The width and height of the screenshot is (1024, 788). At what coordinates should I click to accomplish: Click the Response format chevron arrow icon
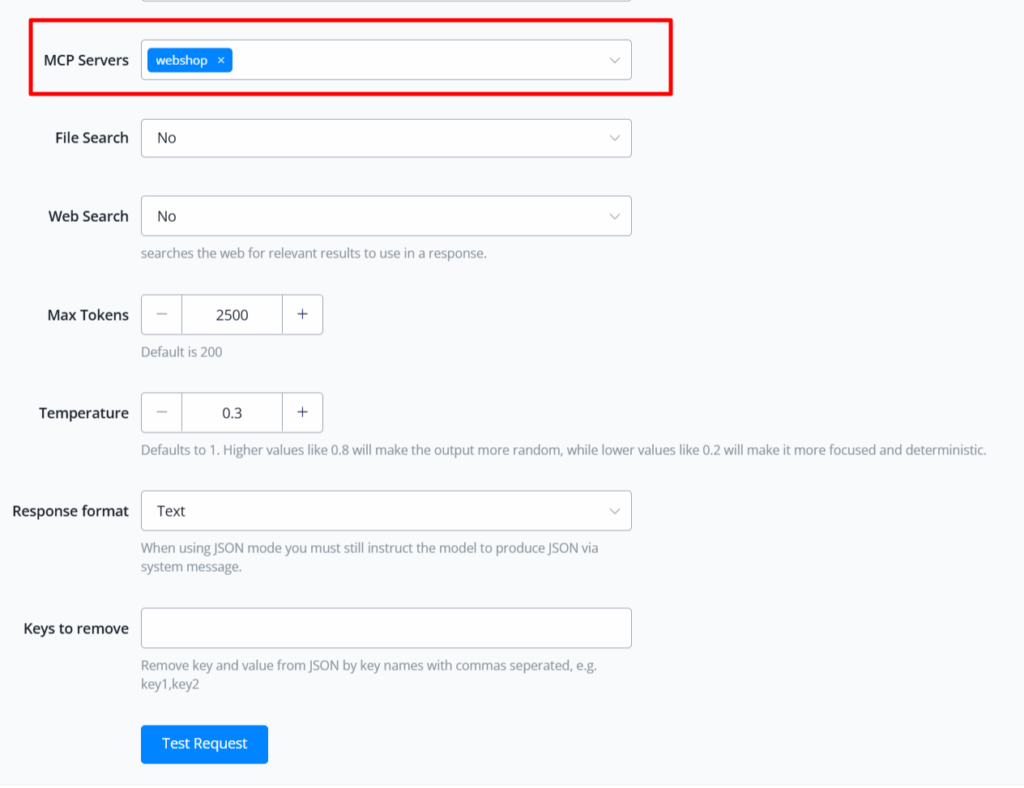615,511
